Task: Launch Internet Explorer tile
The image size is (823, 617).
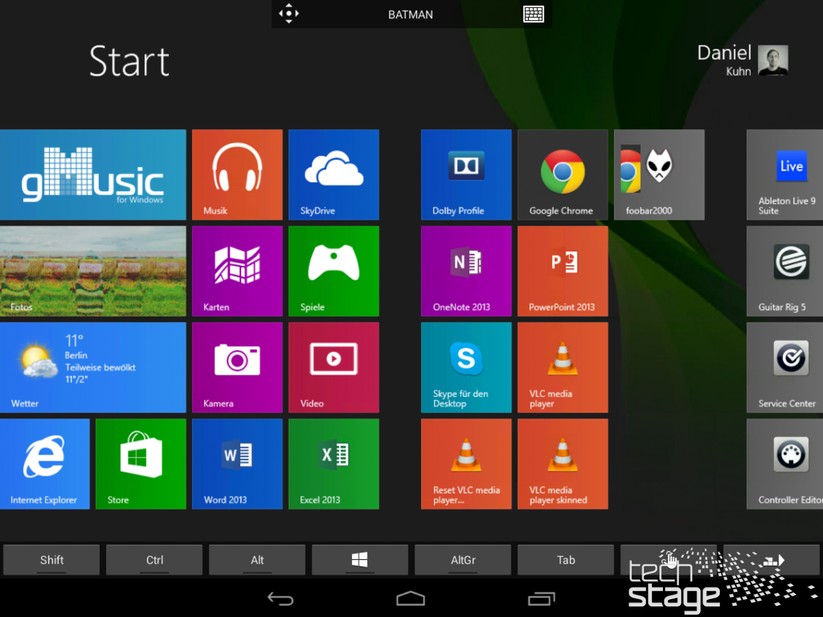Action: 45,464
